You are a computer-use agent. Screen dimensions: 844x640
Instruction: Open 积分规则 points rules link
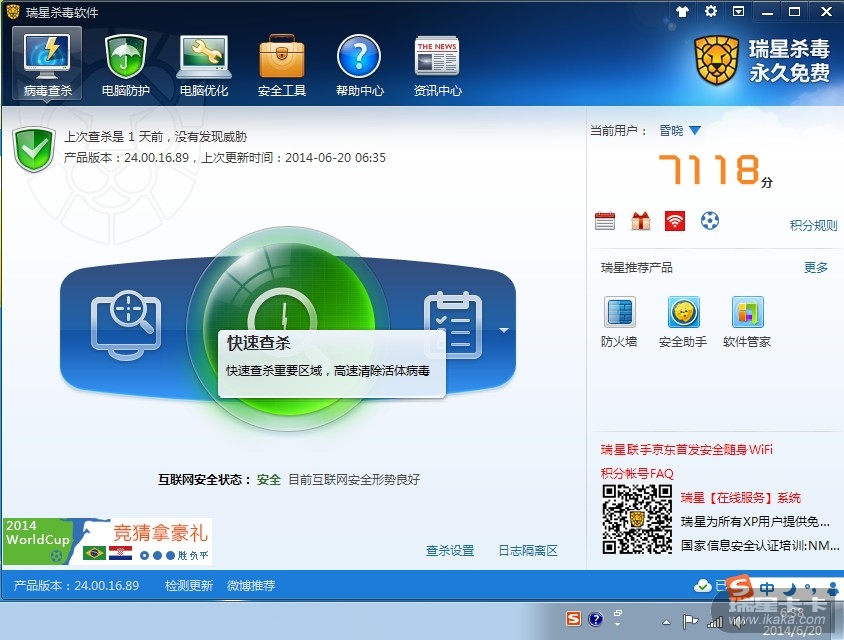(813, 225)
